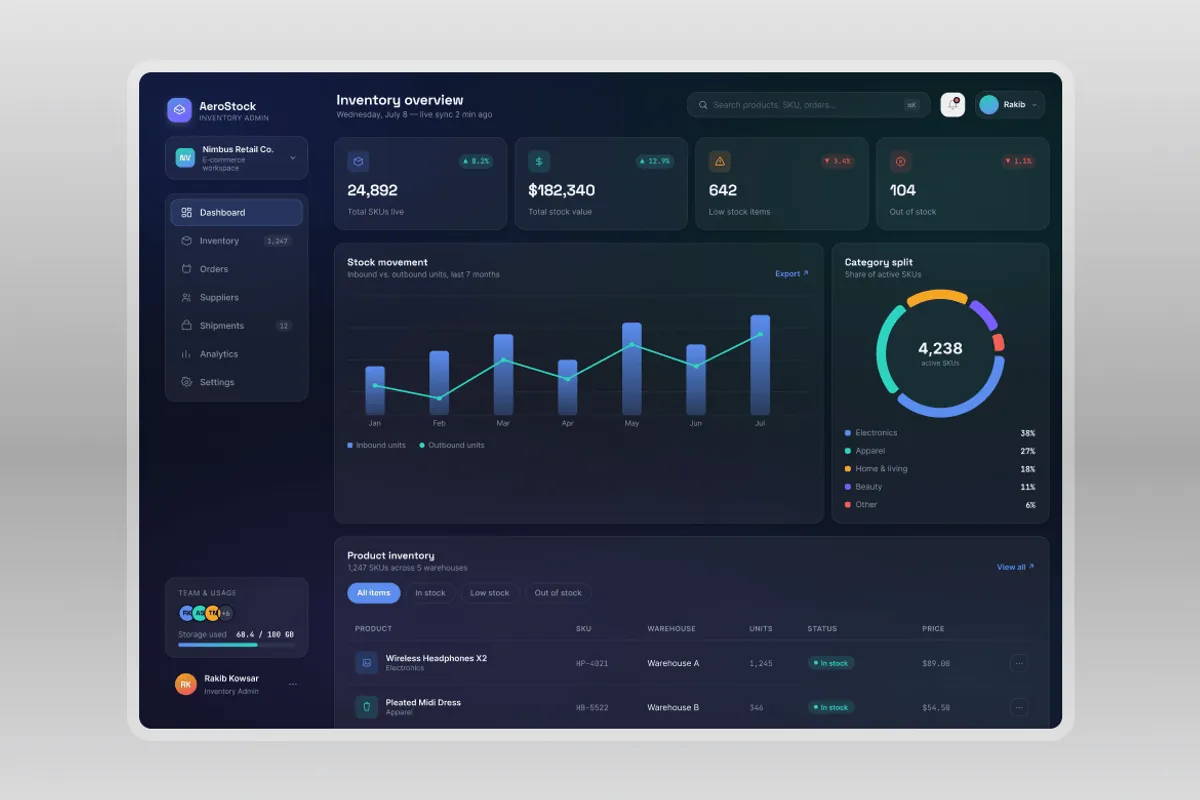The image size is (1200, 800).
Task: Click the Nimbus Retail Co. workspace avatar
Action: (x=185, y=158)
